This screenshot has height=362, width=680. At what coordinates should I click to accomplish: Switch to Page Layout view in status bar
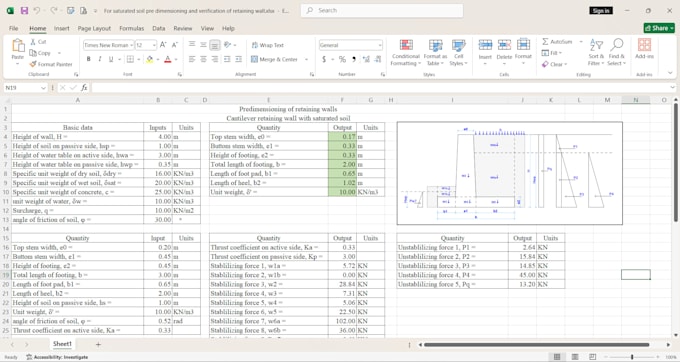point(575,357)
